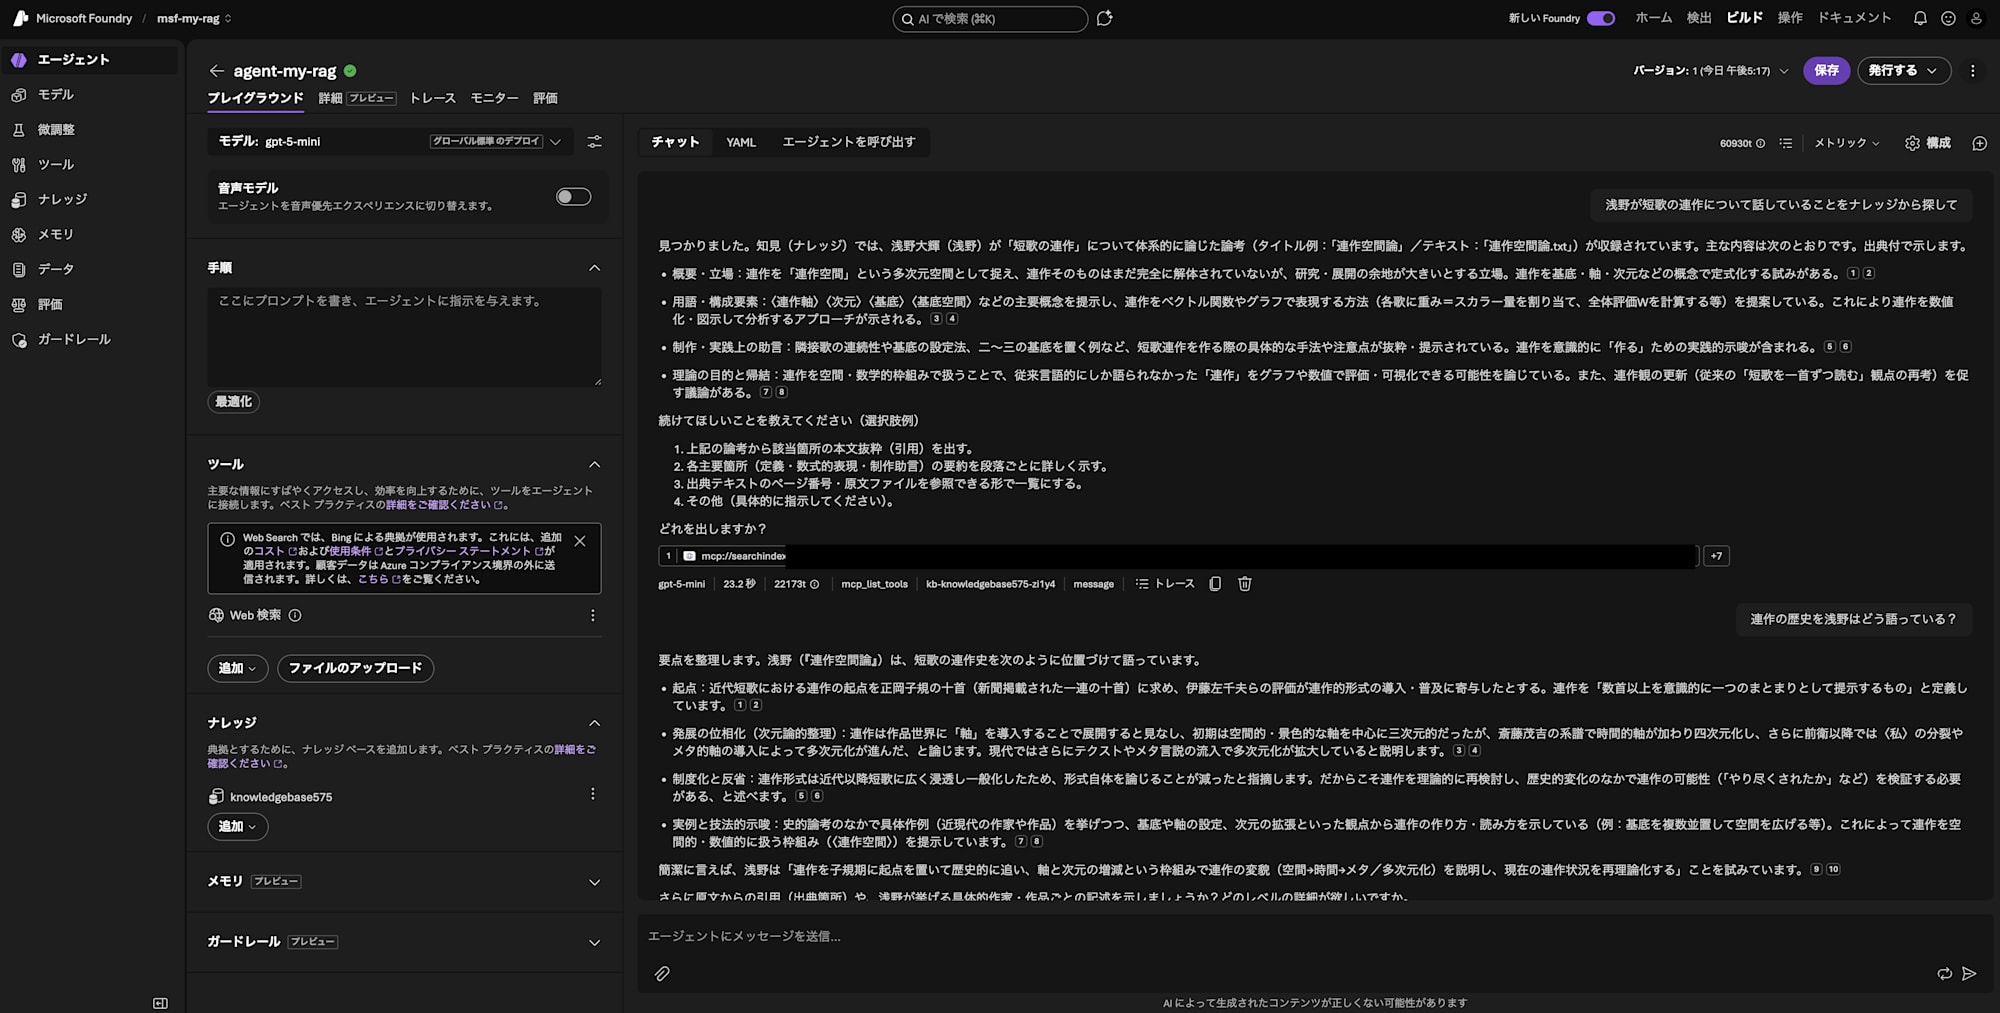Viewport: 2000px width, 1013px height.
Task: Click the トレース link under the first response
Action: tap(1166, 584)
